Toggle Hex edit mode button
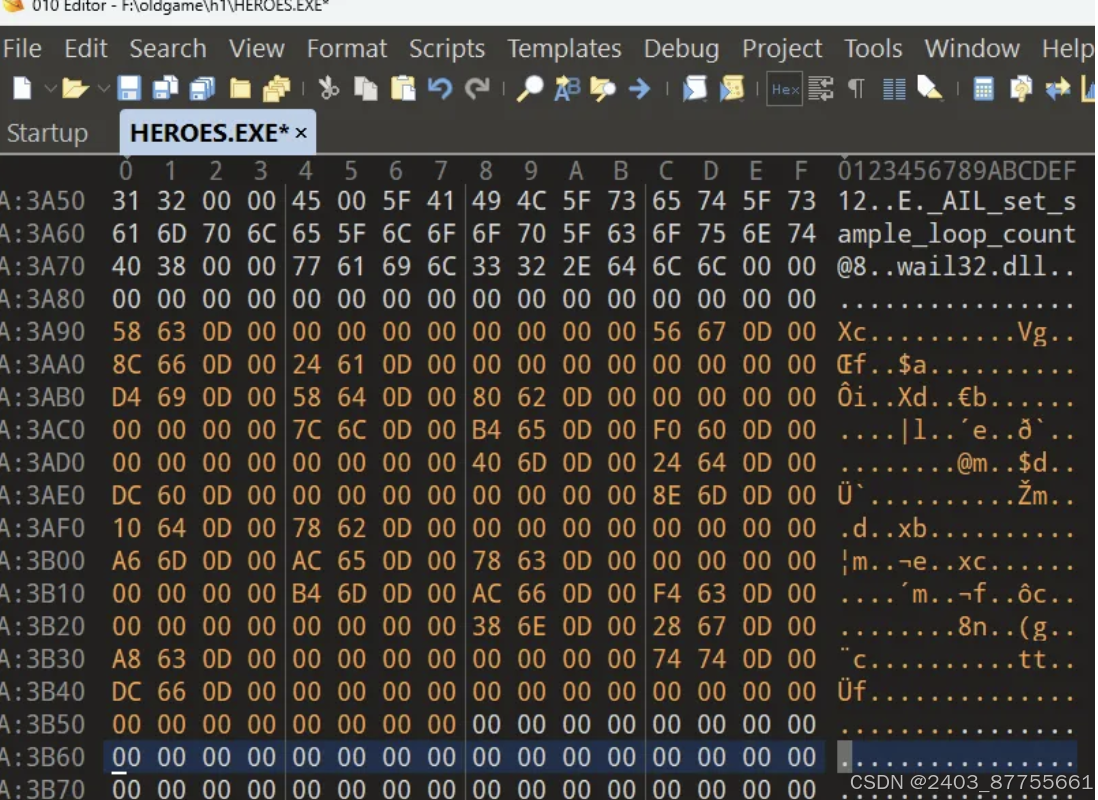This screenshot has width=1098, height=800. [784, 89]
